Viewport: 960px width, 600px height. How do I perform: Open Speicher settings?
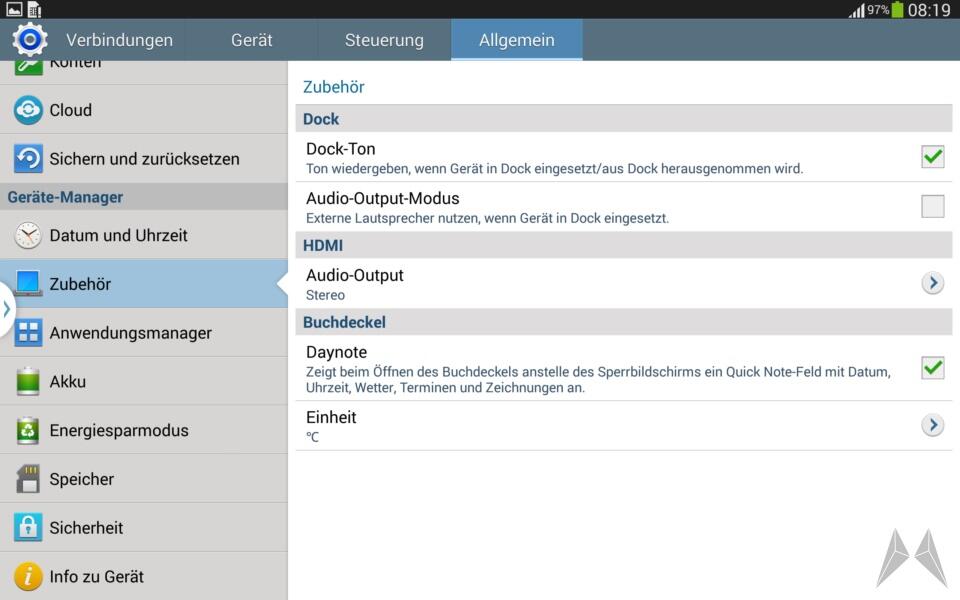pyautogui.click(x=144, y=479)
